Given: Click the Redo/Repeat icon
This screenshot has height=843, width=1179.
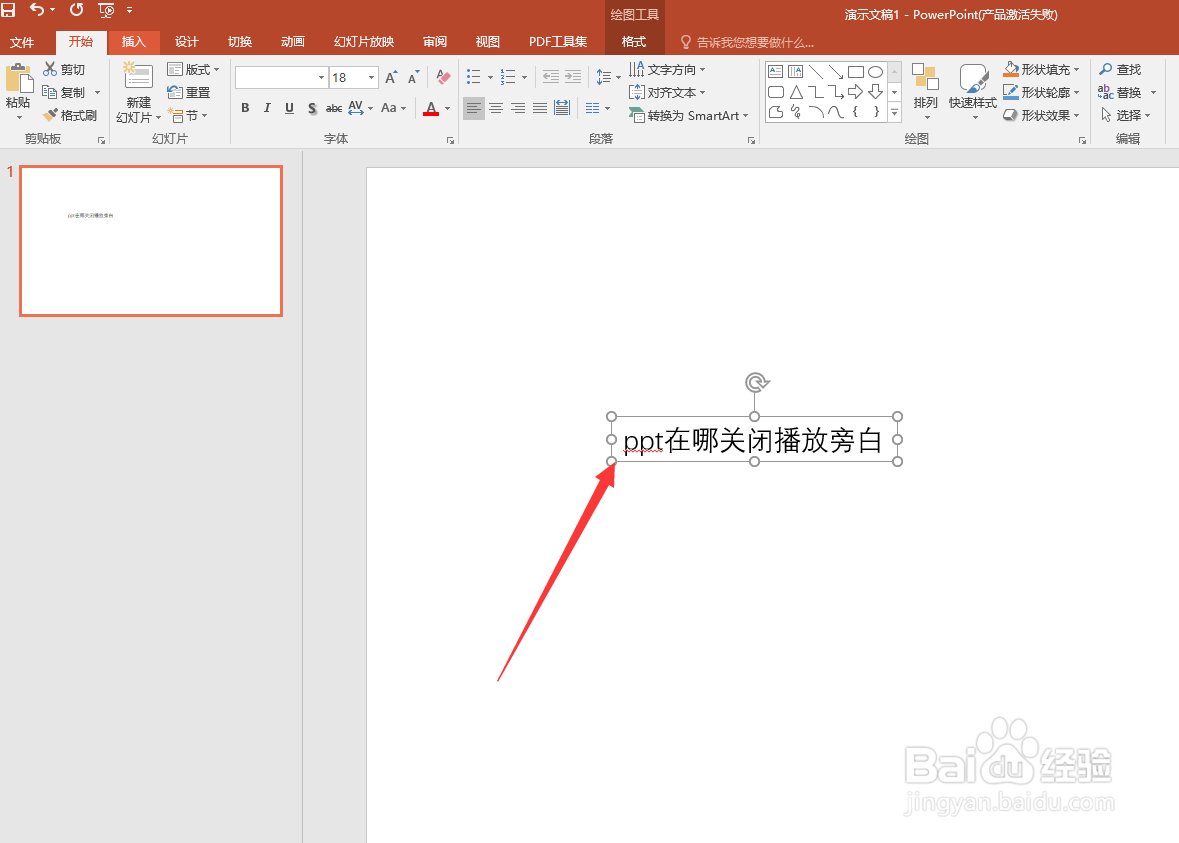Looking at the screenshot, I should pyautogui.click(x=77, y=10).
